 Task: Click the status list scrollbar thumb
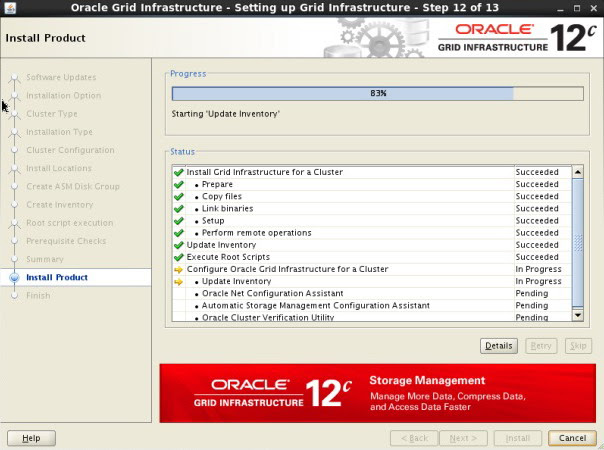click(577, 243)
